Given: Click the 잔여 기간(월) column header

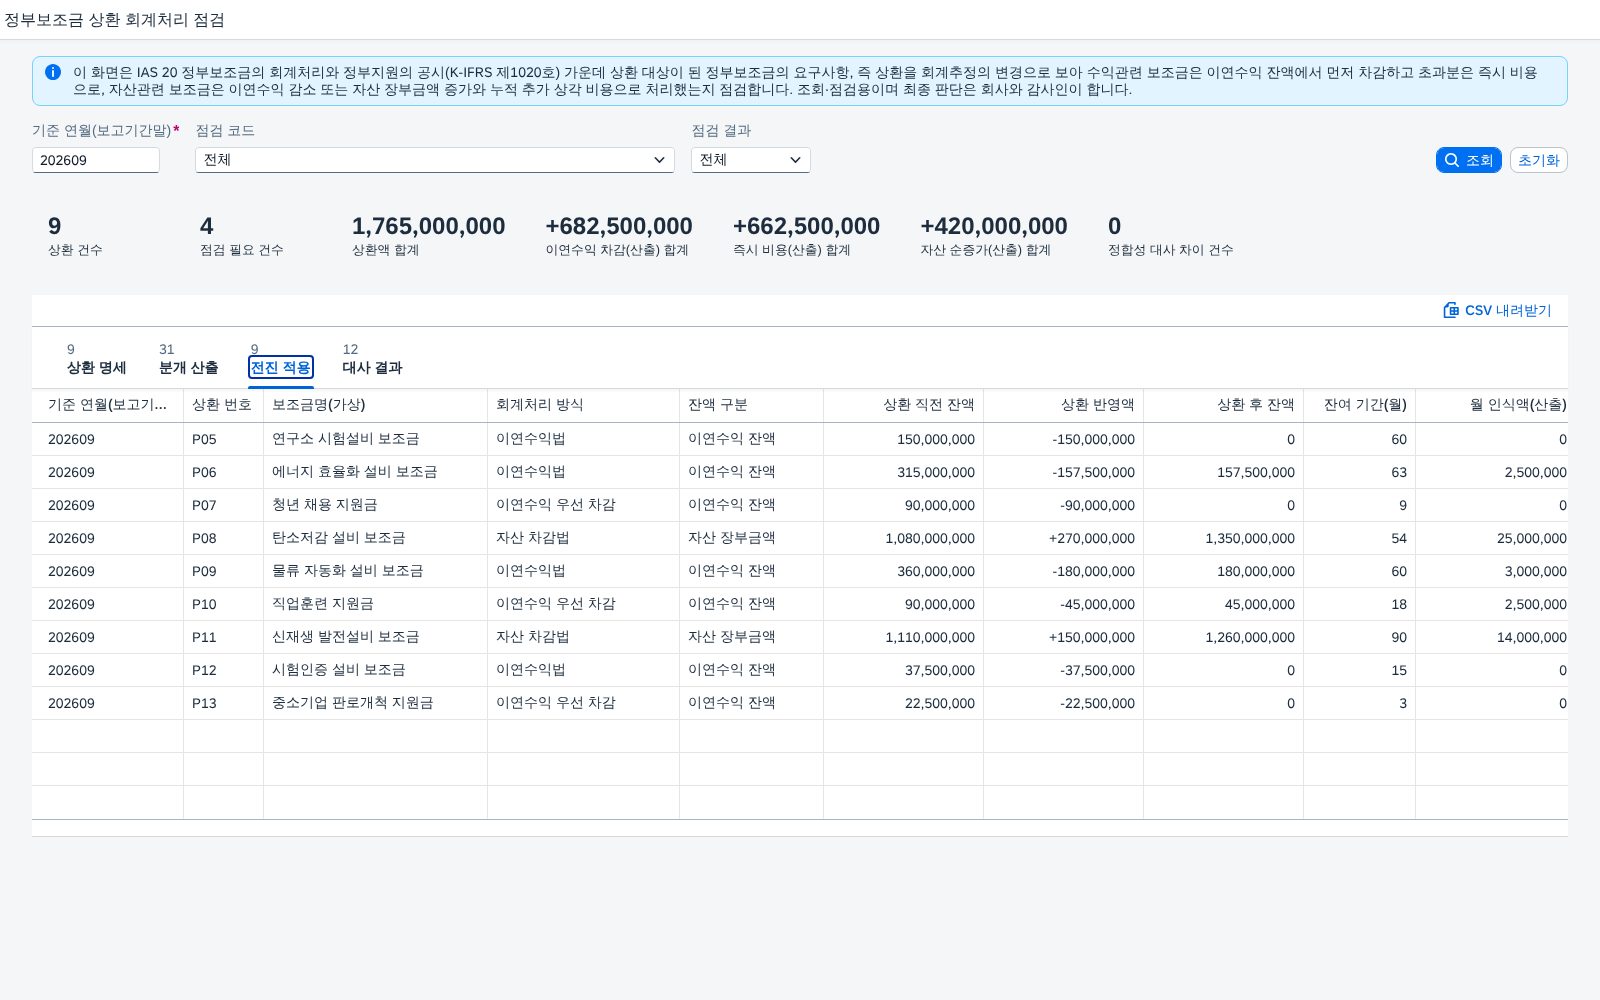Looking at the screenshot, I should pyautogui.click(x=1359, y=405).
